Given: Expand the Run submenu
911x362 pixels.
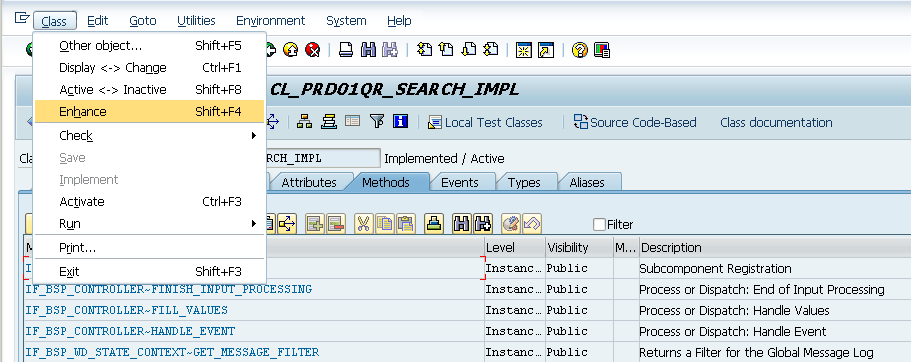Looking at the screenshot, I should pos(149,224).
